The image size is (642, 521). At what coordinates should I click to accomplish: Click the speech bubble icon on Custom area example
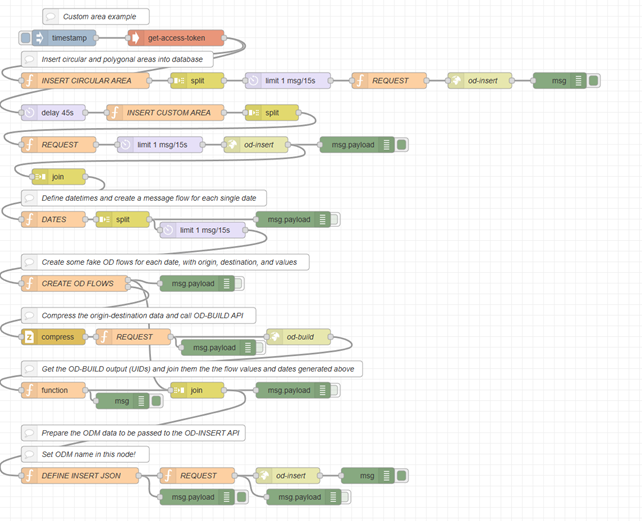(51, 17)
